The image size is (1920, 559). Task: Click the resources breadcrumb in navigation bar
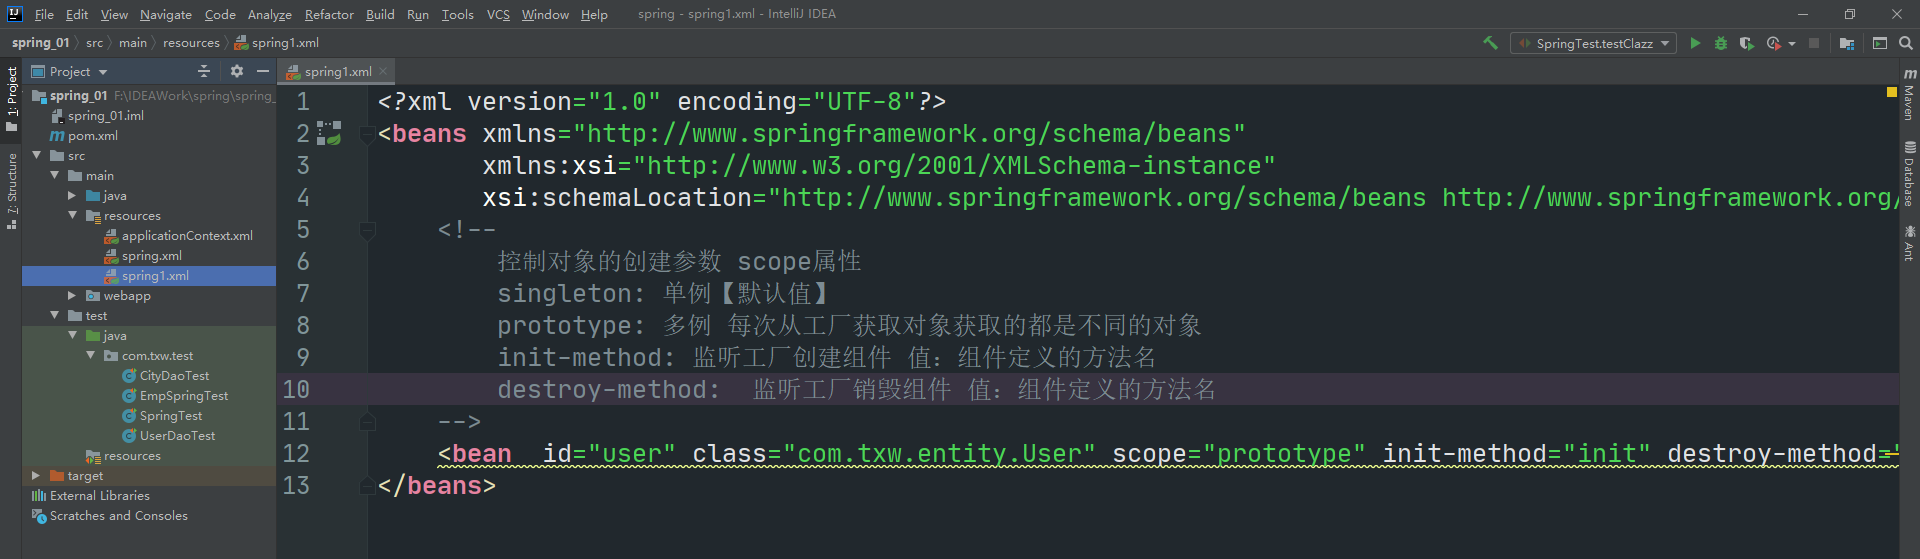pyautogui.click(x=191, y=43)
